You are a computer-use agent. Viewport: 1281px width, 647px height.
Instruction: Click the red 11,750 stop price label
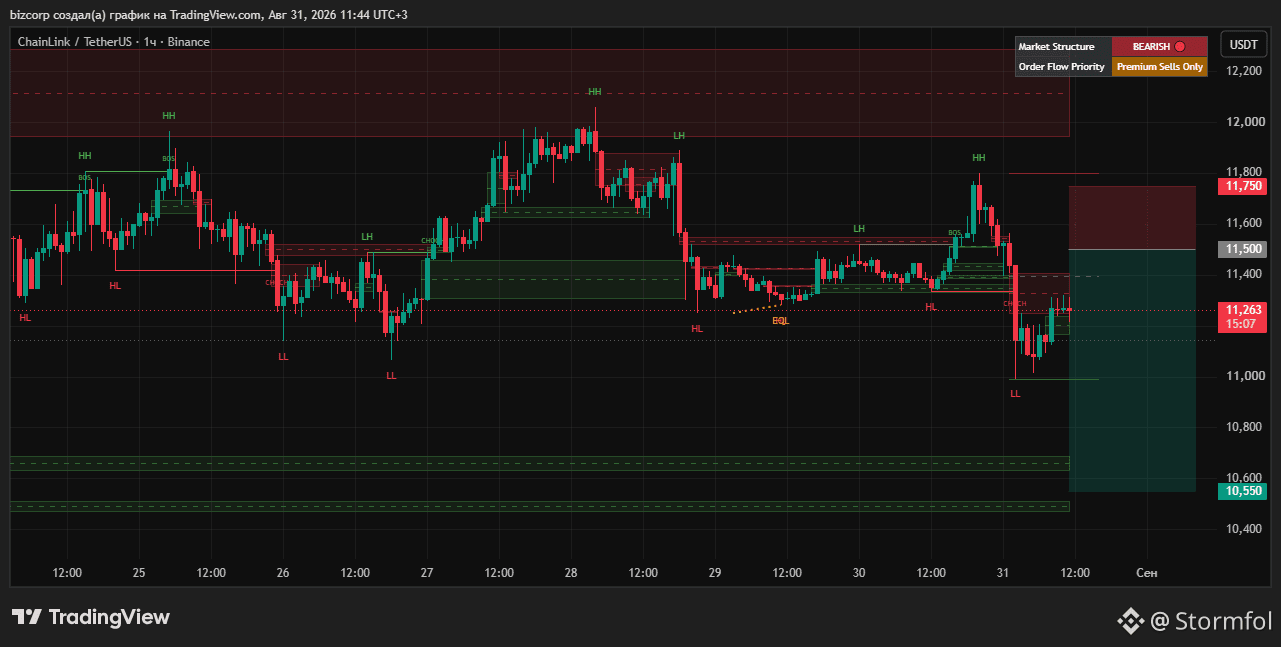(x=1243, y=186)
